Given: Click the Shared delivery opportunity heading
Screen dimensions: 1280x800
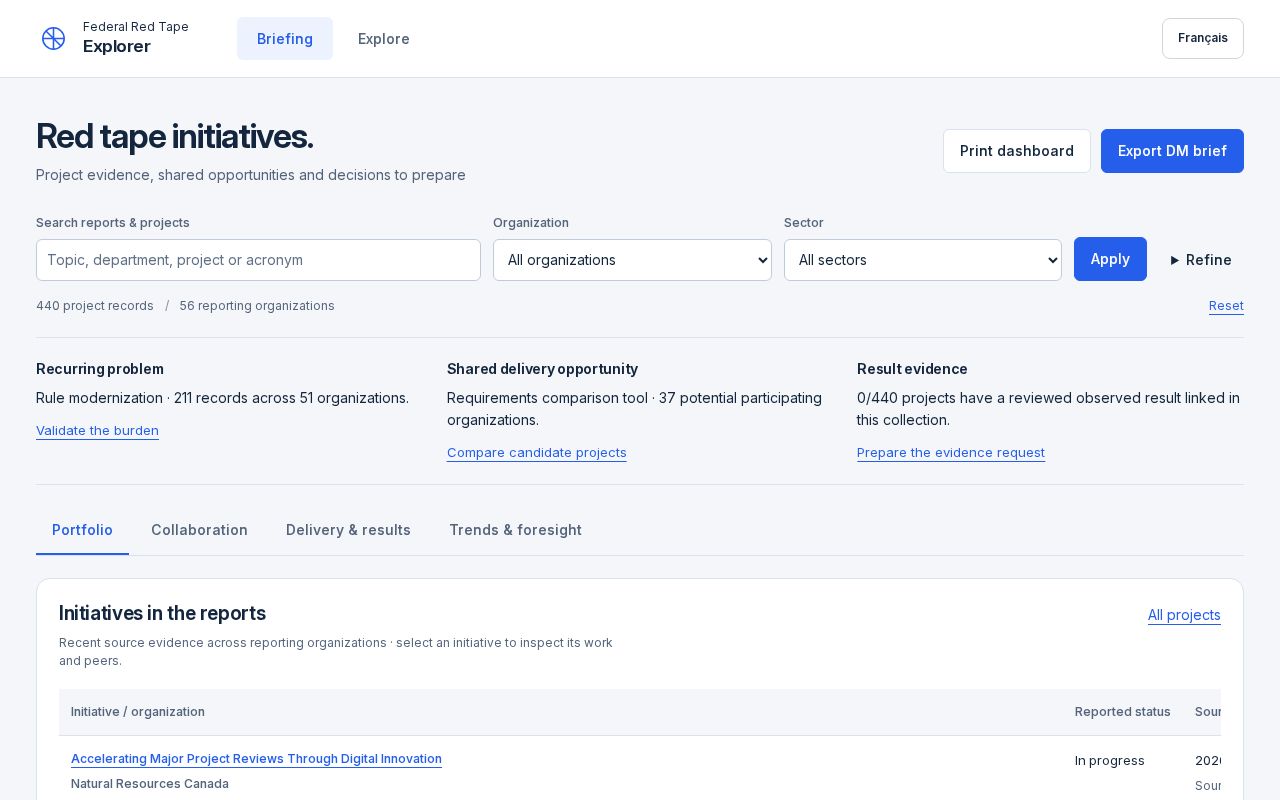Looking at the screenshot, I should [542, 369].
